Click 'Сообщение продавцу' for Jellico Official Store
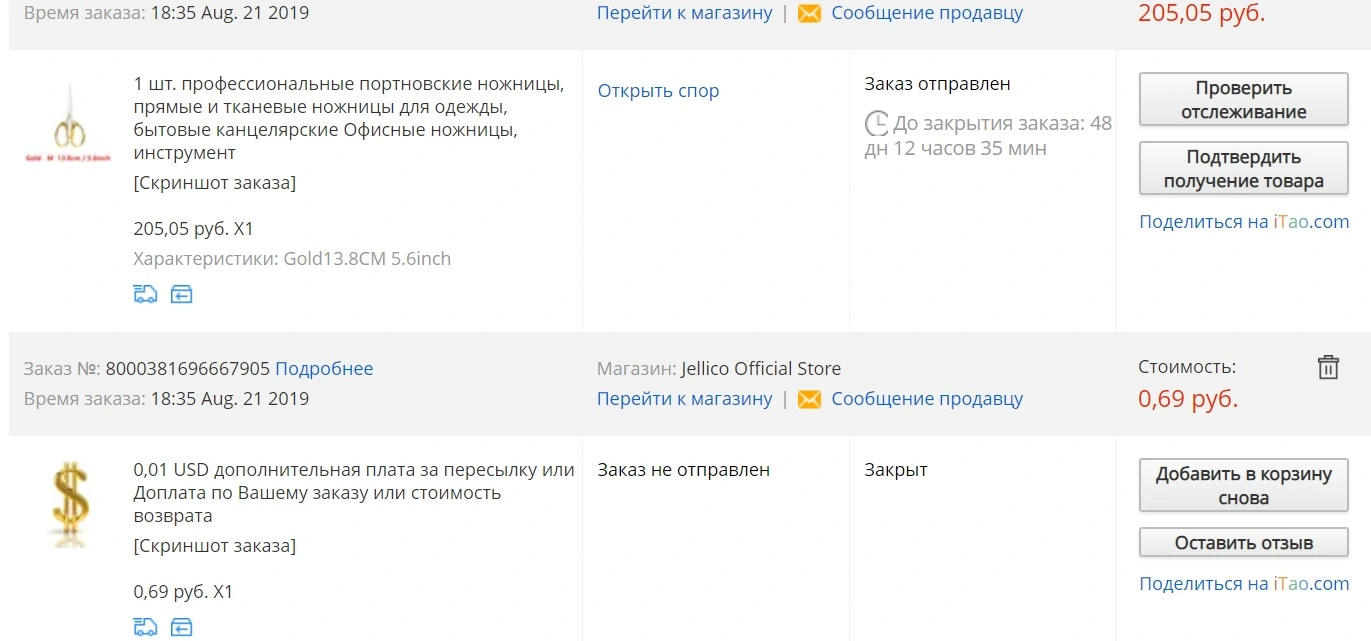The height and width of the screenshot is (641, 1371). click(x=927, y=398)
